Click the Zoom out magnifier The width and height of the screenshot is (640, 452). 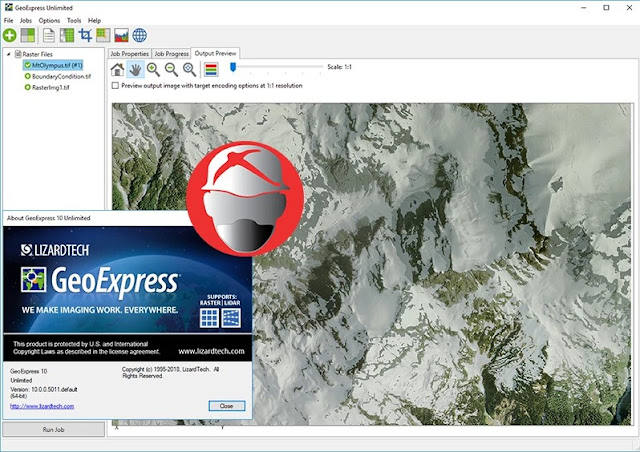171,70
